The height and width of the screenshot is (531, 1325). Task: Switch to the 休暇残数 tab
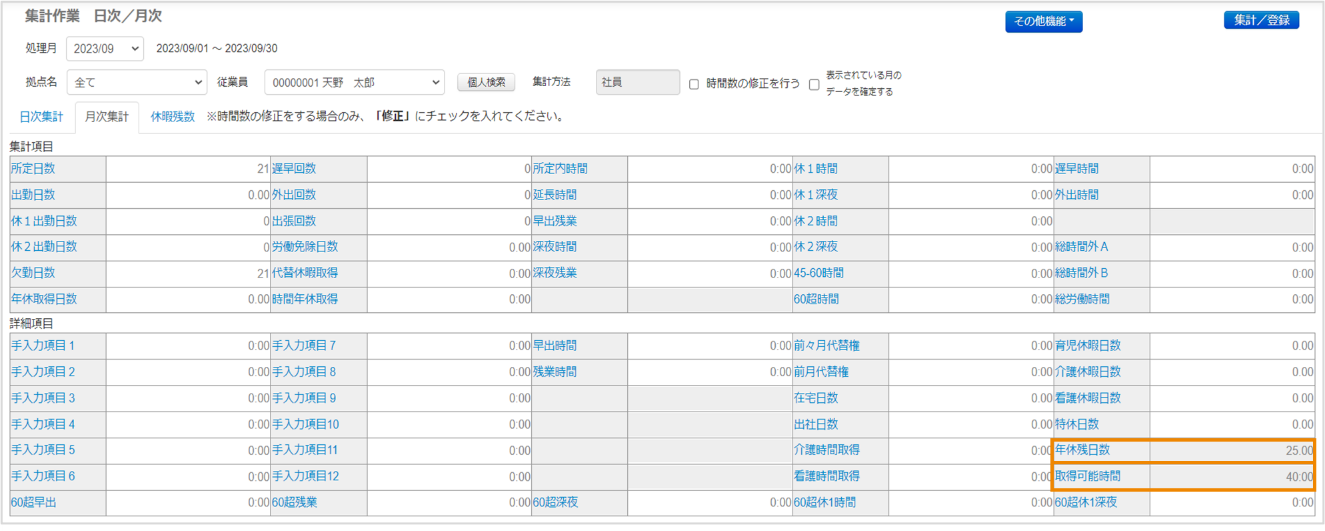pos(172,117)
